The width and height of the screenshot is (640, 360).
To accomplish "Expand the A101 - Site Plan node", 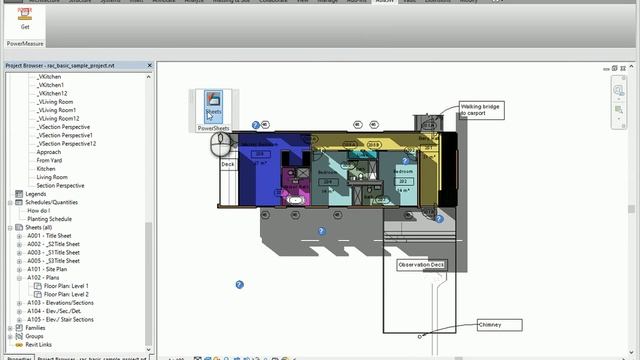I will (x=19, y=269).
